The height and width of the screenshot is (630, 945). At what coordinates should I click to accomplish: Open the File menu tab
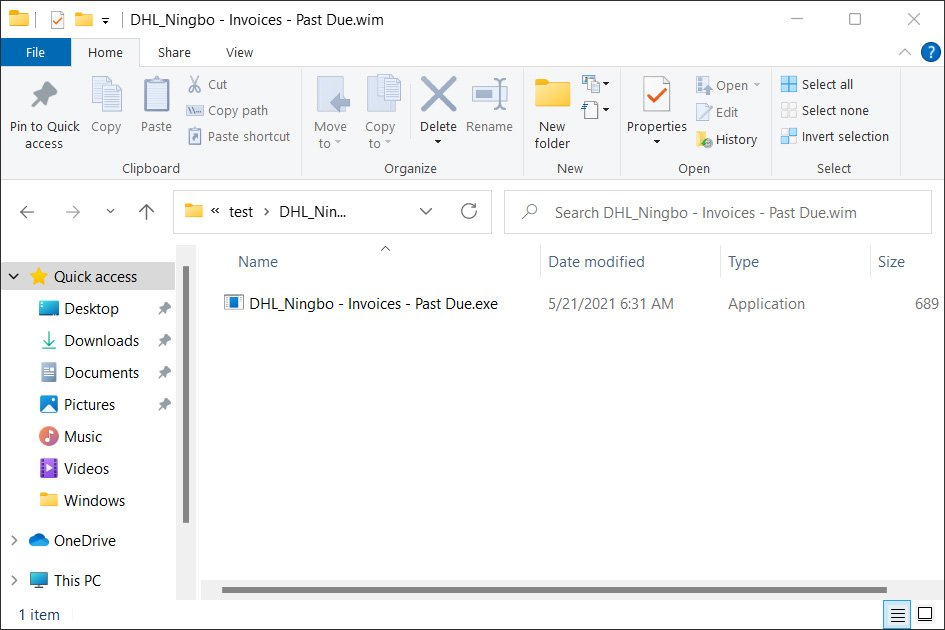pos(36,52)
